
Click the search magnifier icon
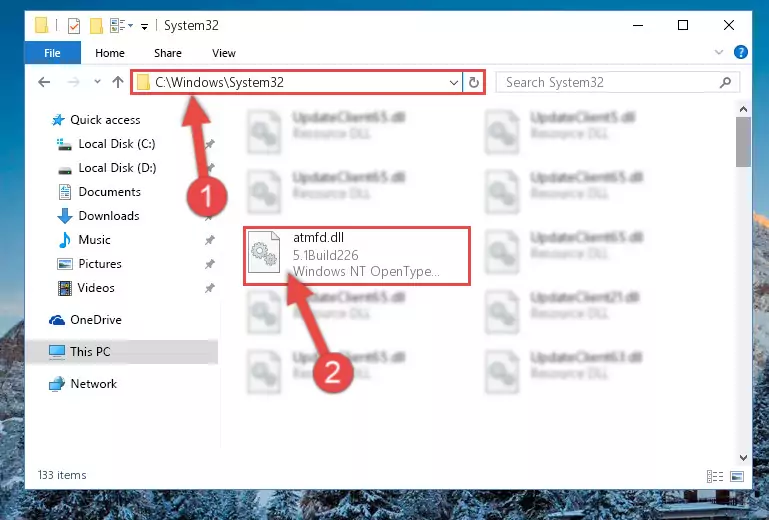(x=725, y=82)
